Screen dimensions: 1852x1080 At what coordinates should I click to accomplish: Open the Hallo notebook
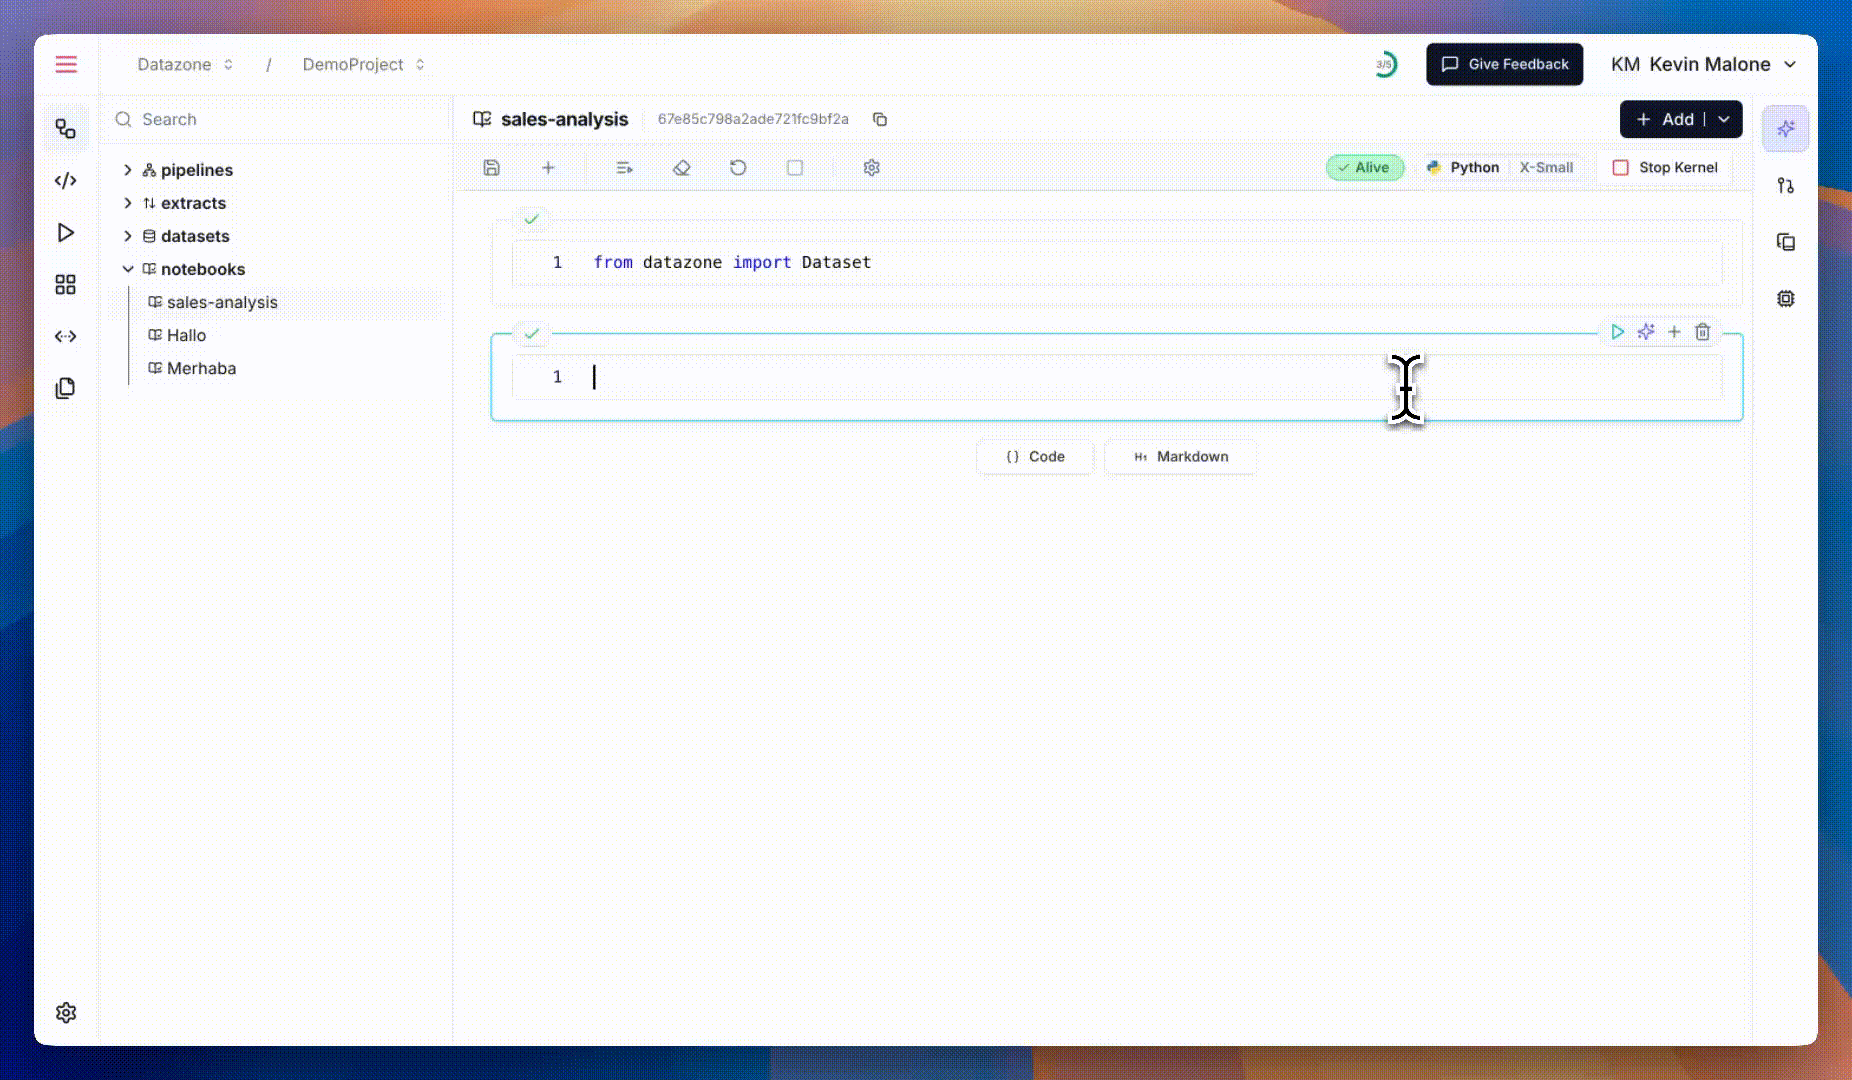tap(186, 335)
